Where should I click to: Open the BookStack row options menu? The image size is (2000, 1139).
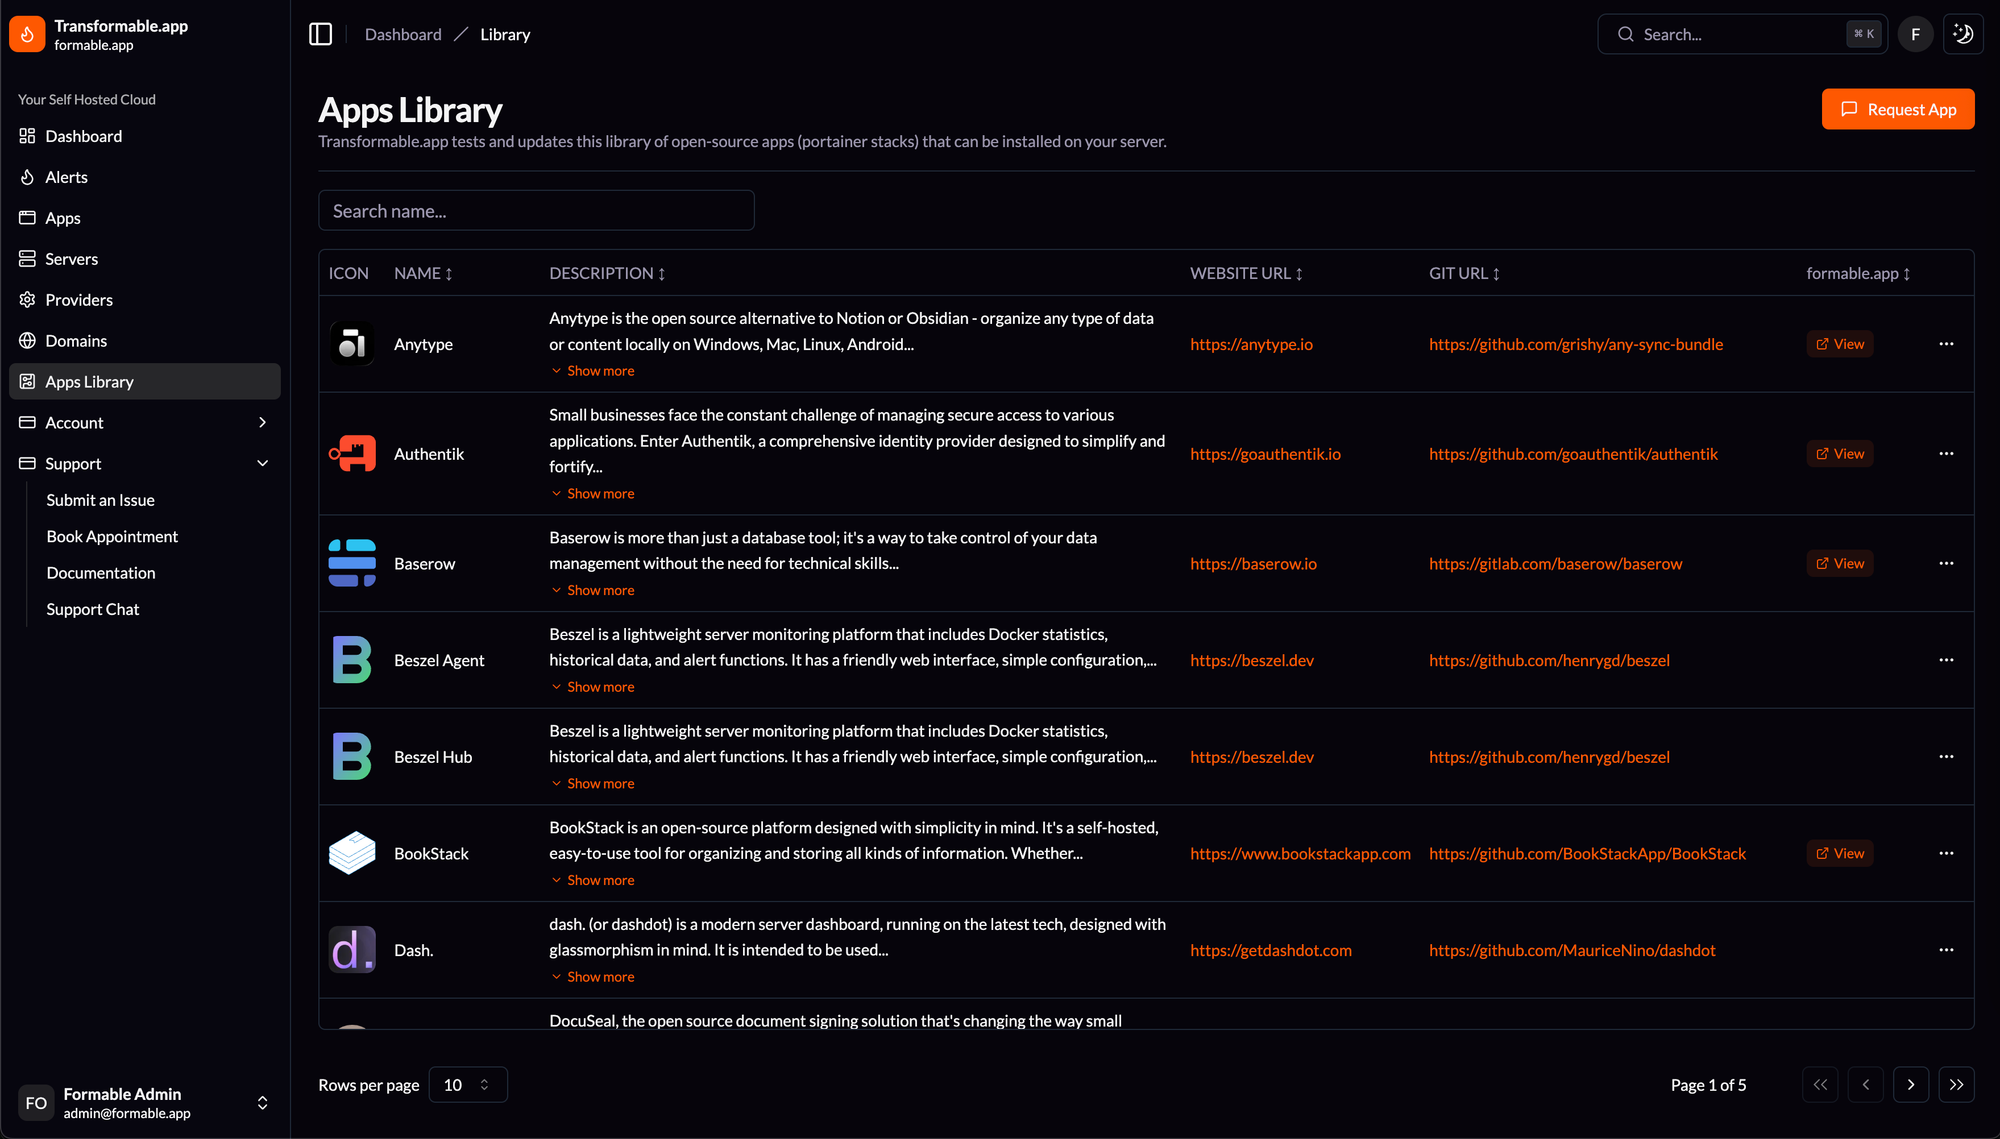coord(1946,853)
